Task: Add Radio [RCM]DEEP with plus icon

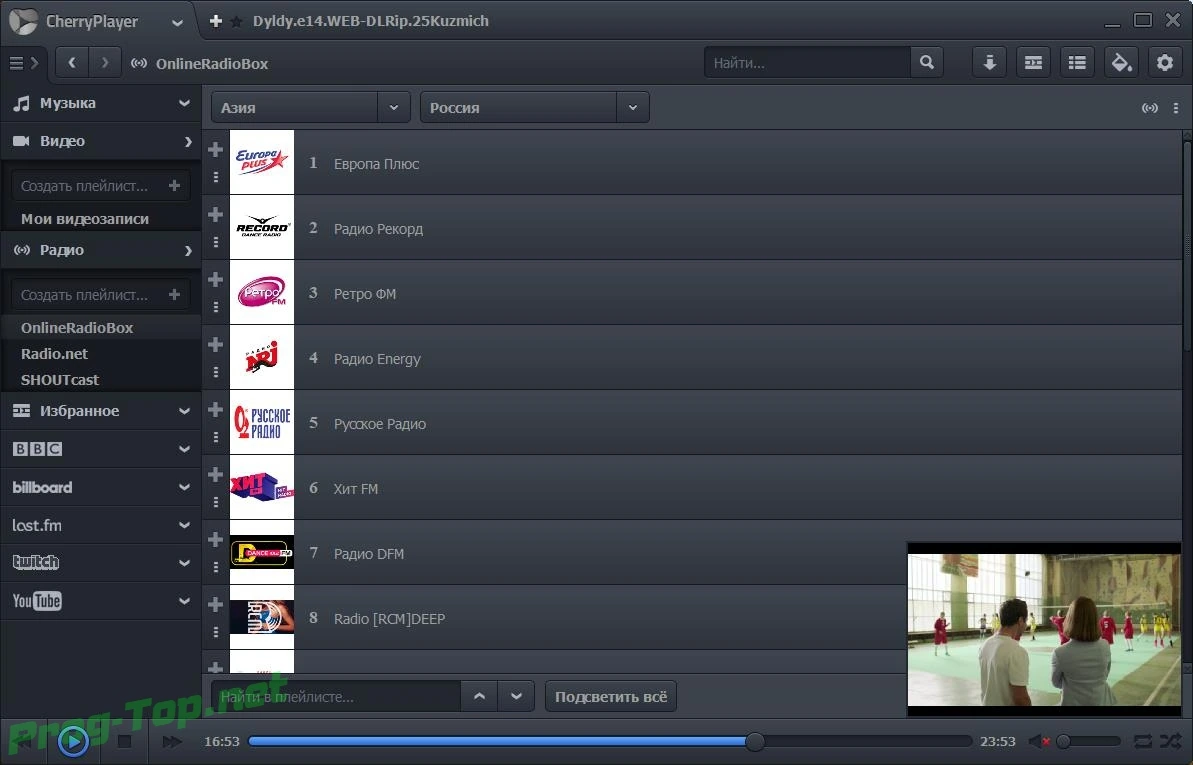Action: pyautogui.click(x=215, y=604)
